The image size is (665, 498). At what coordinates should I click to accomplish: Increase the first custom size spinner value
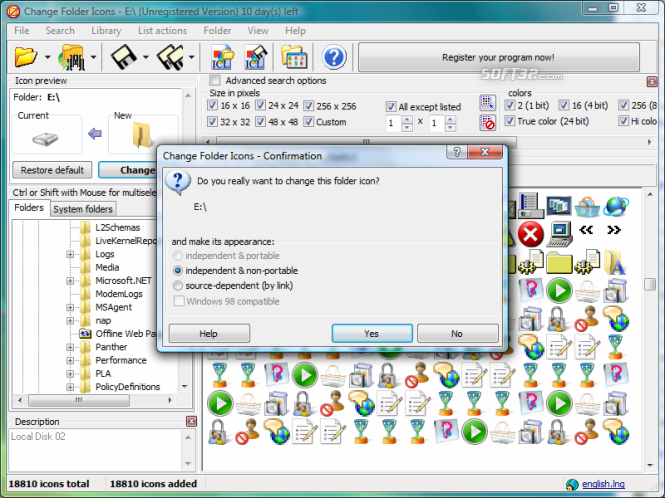point(407,119)
